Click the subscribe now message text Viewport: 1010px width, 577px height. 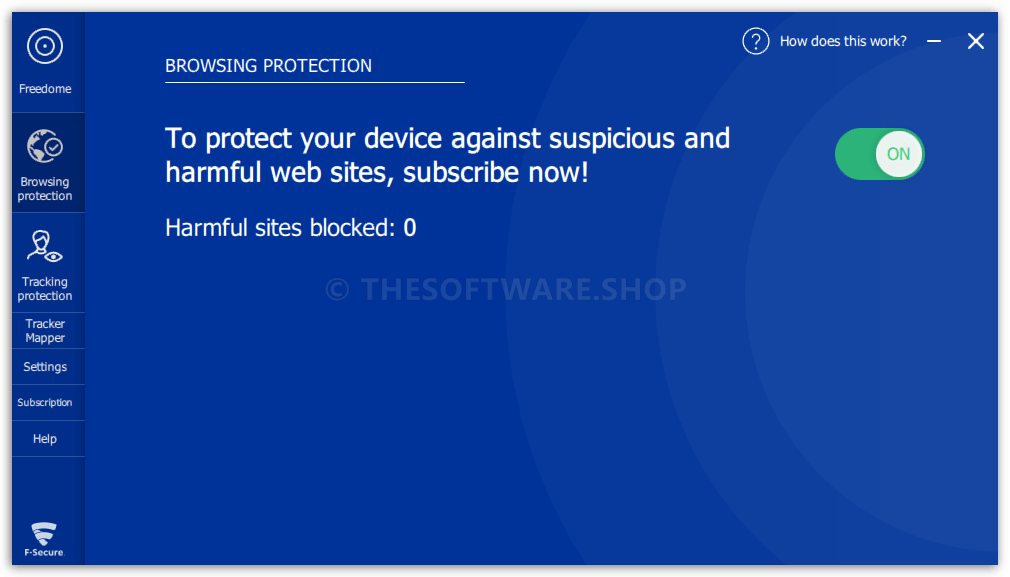pyautogui.click(x=448, y=155)
